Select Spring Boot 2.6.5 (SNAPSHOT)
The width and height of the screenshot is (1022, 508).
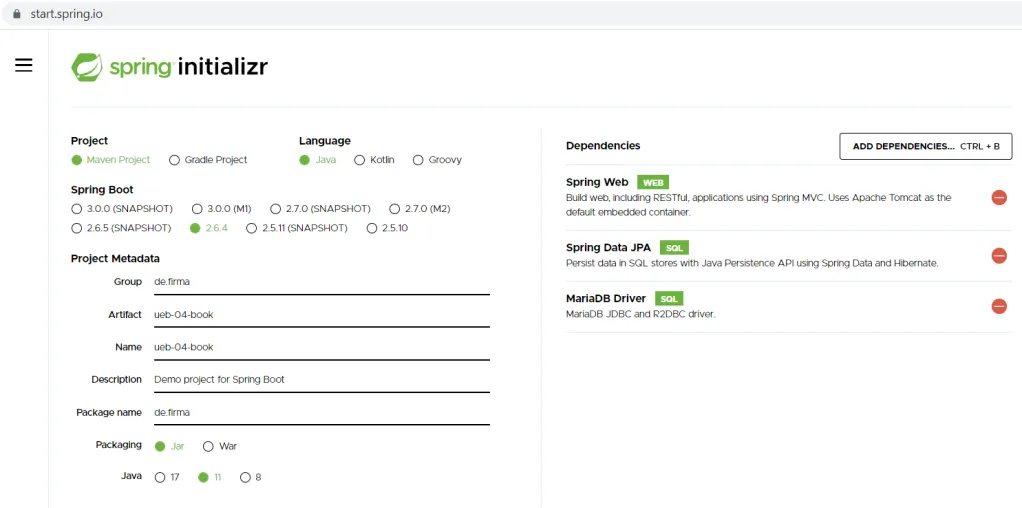click(121, 228)
